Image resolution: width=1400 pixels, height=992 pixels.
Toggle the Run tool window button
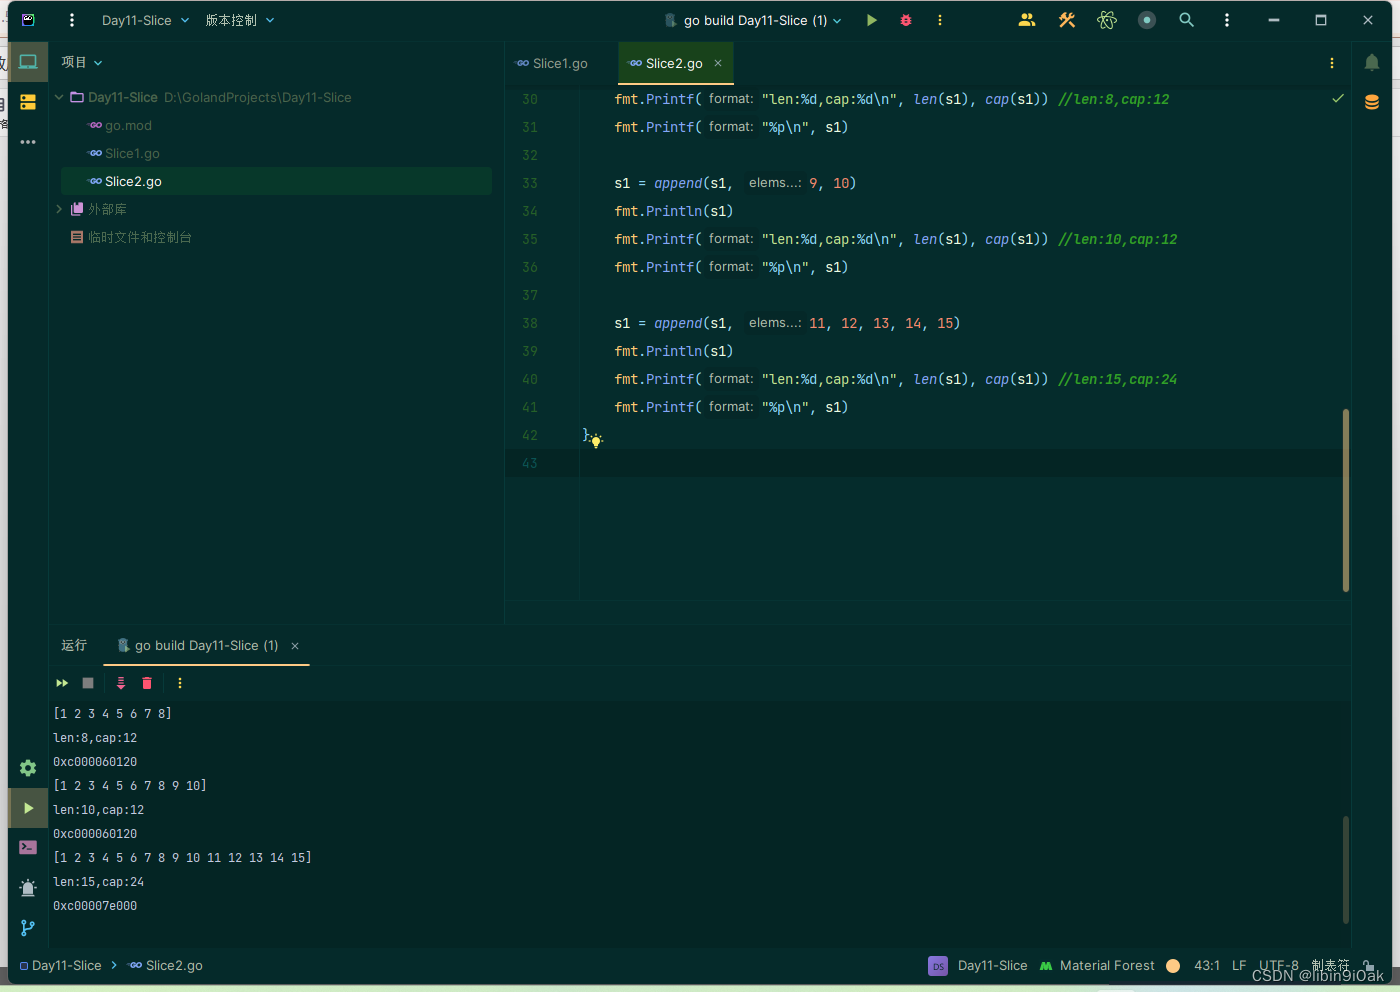point(28,808)
